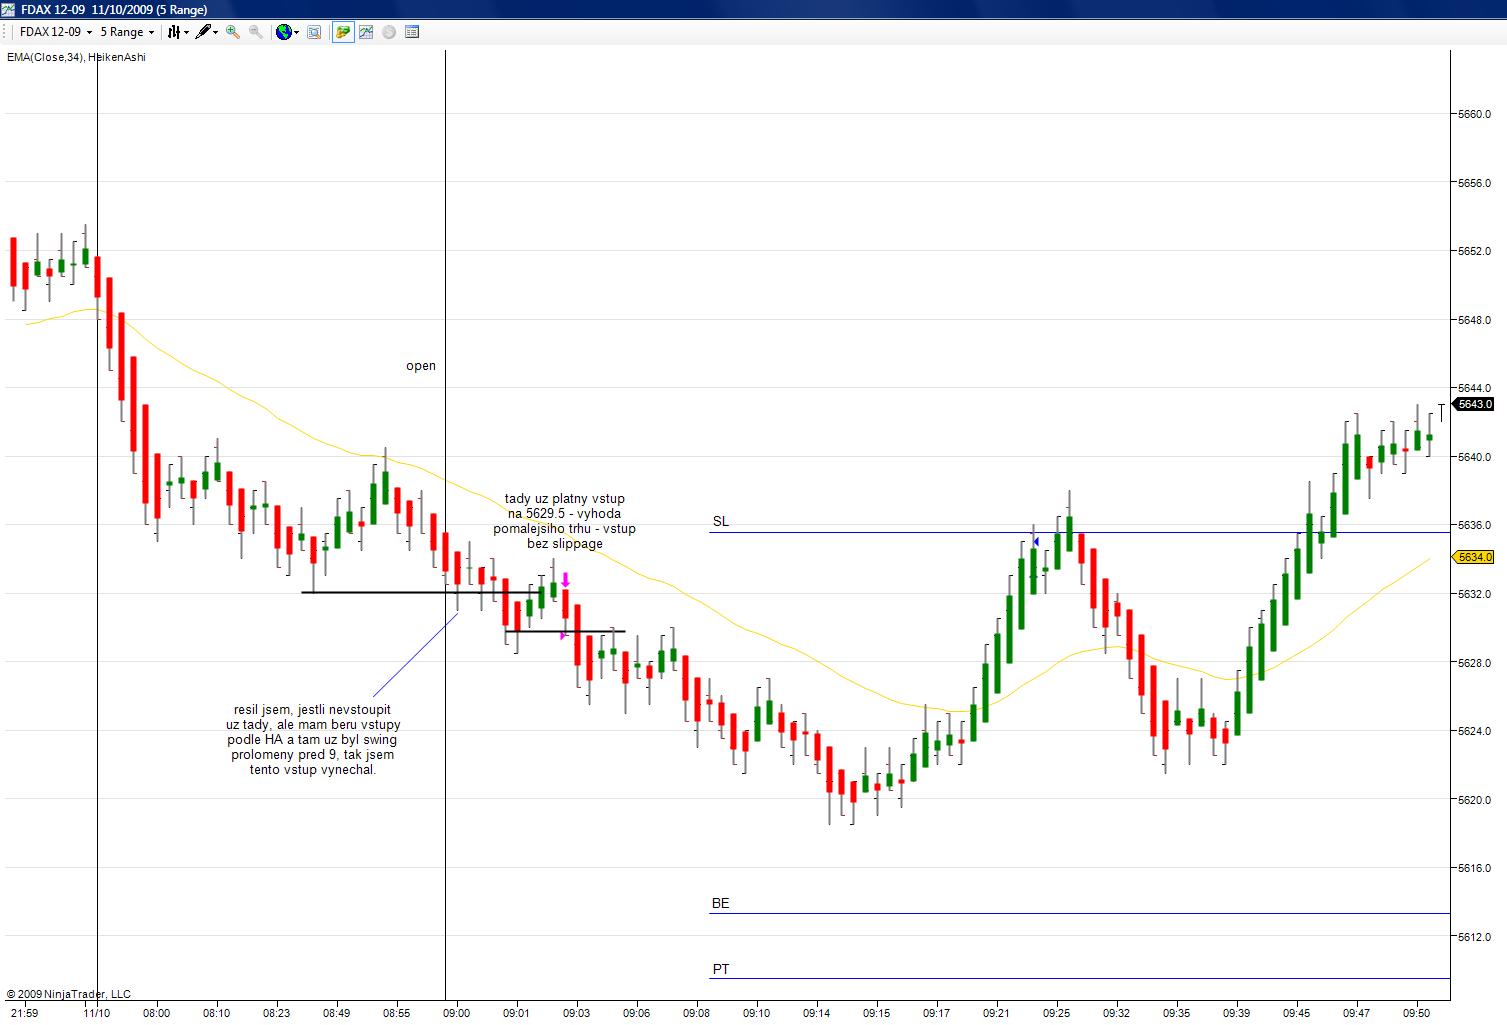This screenshot has width=1507, height=1025.
Task: Click the 09:00 time axis label
Action: click(456, 1013)
